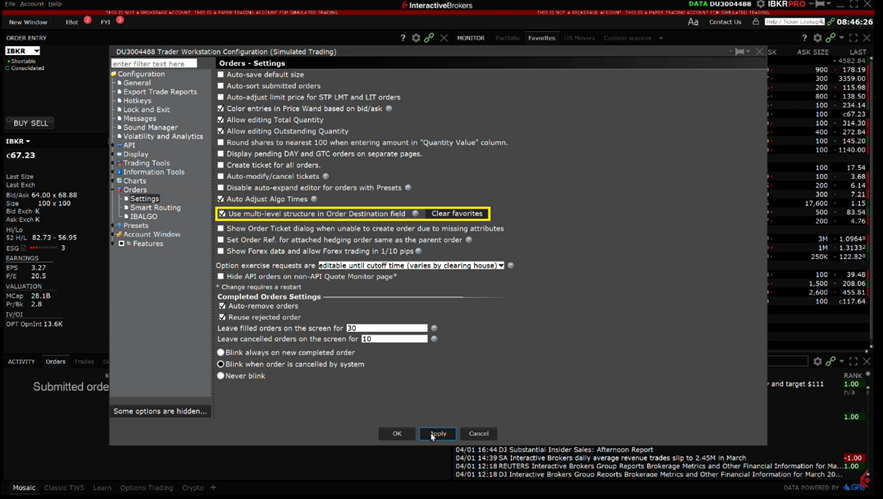Select Never blink radio option
This screenshot has height=499, width=883.
pos(221,376)
